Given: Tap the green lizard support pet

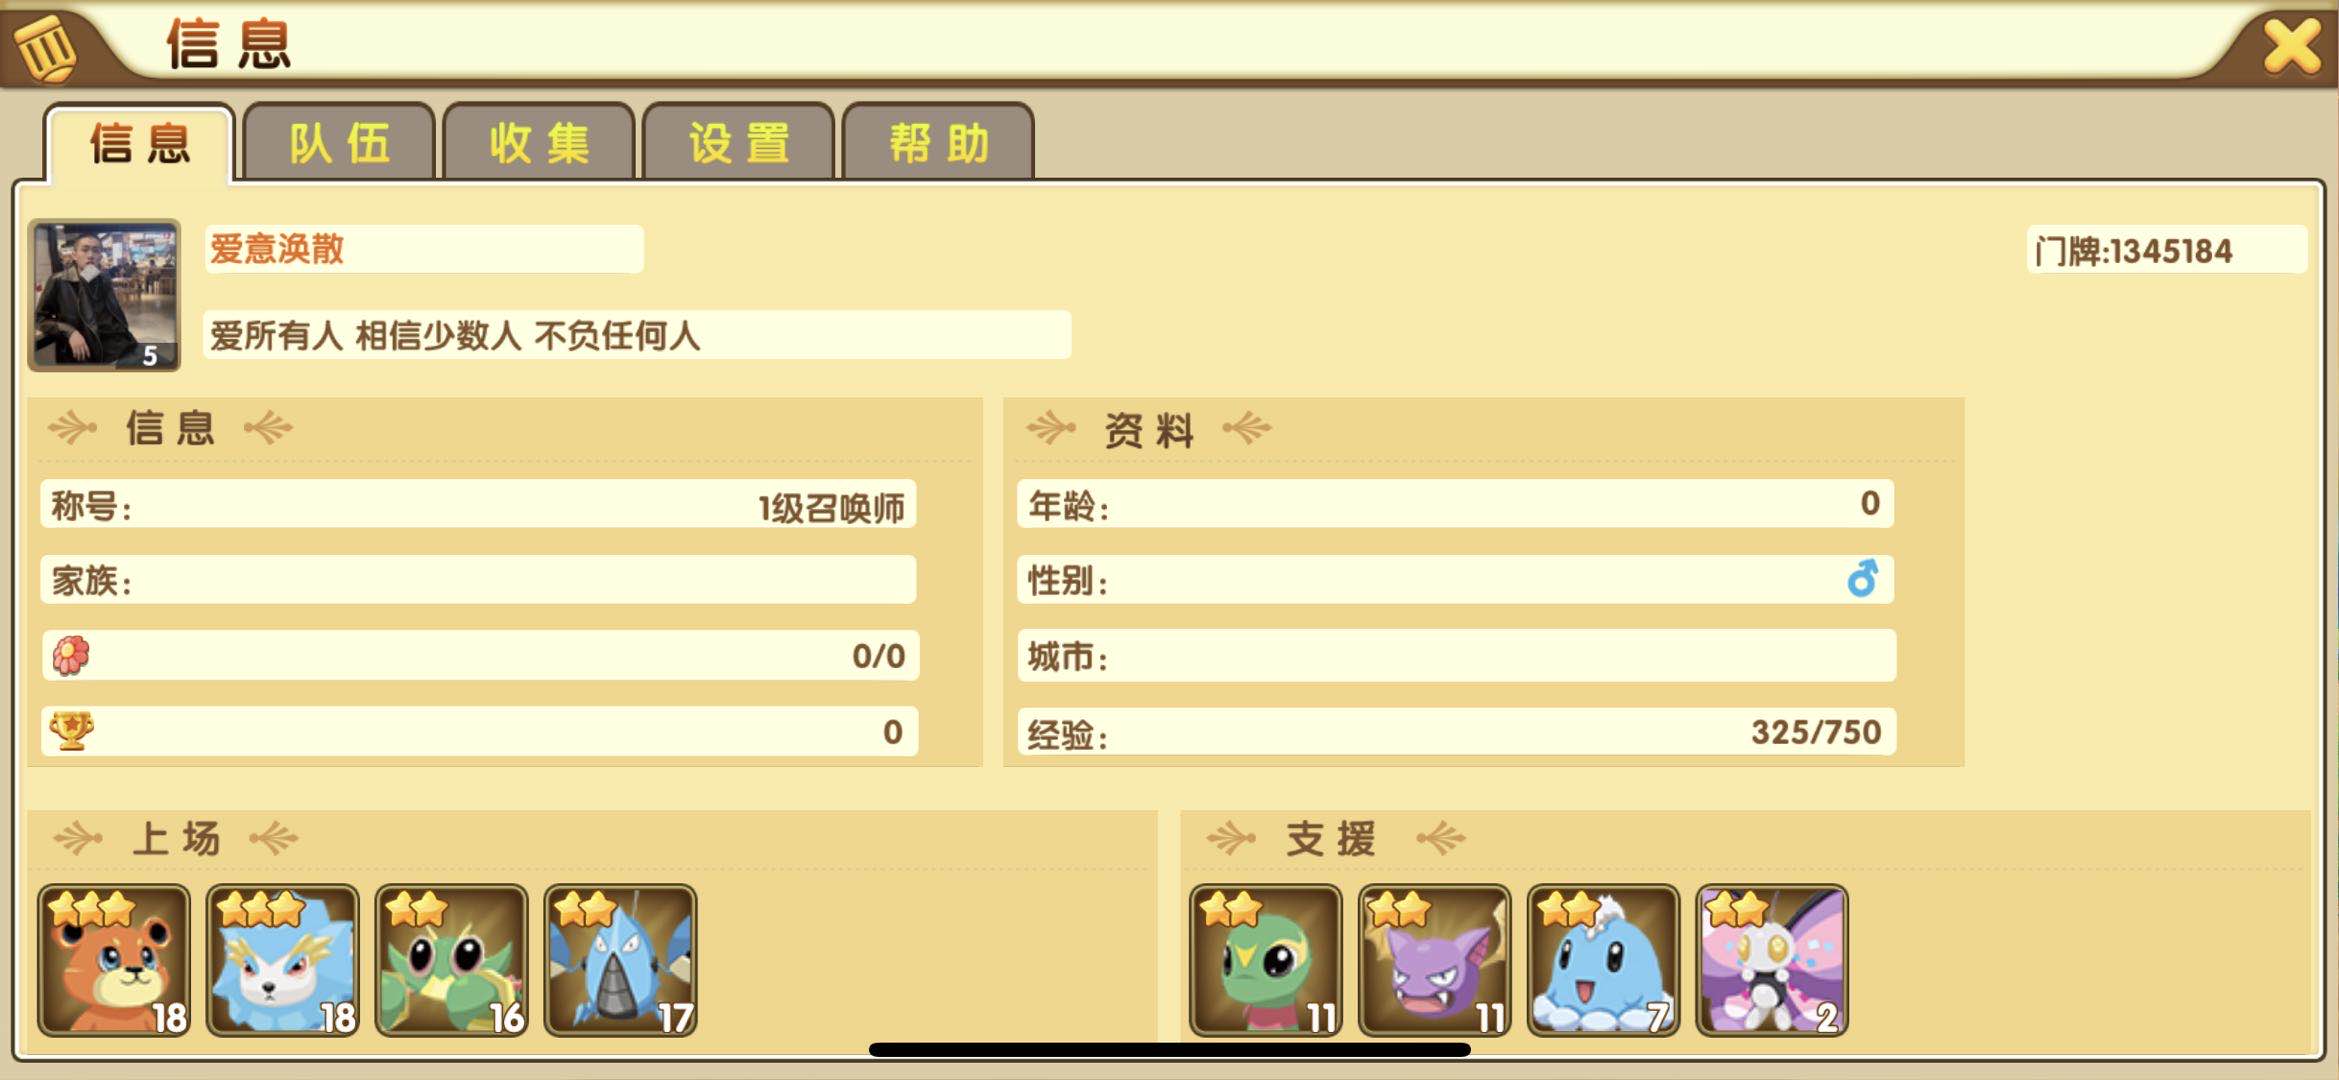Looking at the screenshot, I should click(x=1266, y=960).
